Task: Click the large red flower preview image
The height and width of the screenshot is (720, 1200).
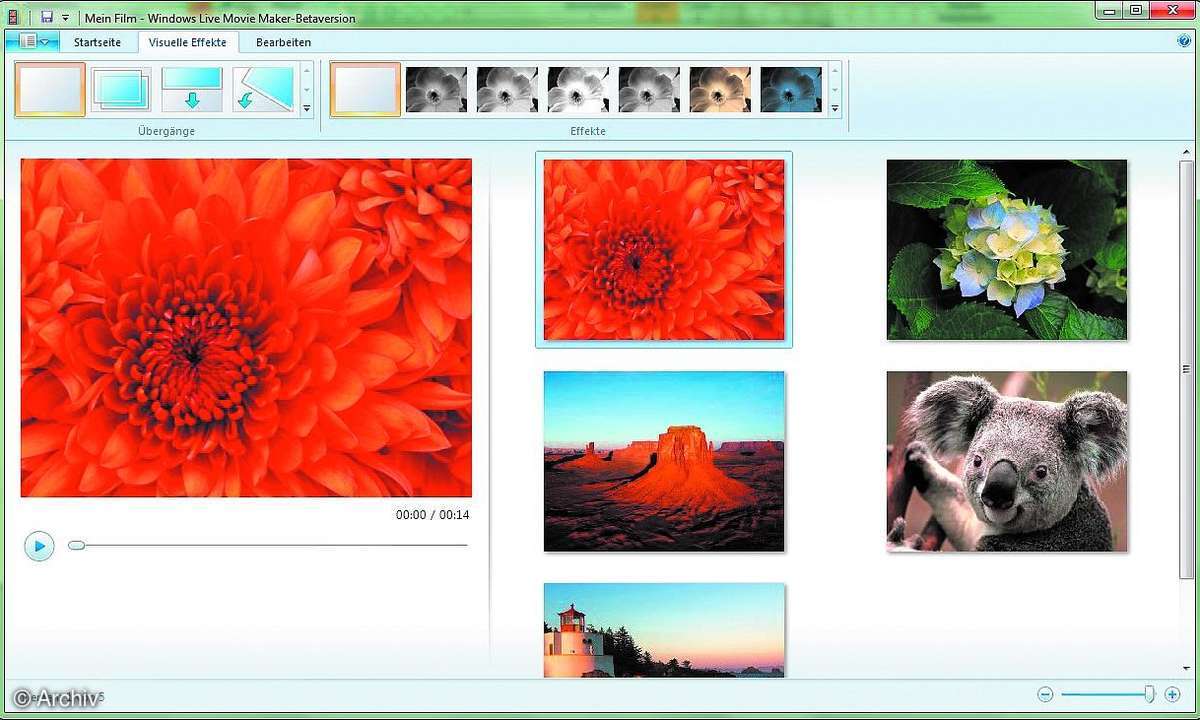Action: point(246,328)
